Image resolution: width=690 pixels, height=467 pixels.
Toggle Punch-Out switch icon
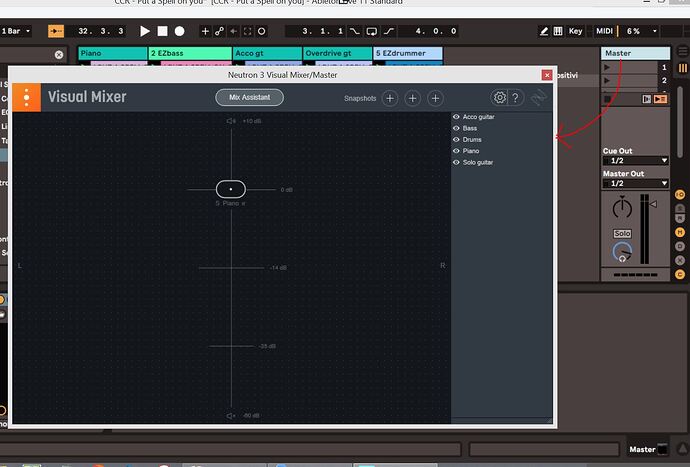click(389, 31)
